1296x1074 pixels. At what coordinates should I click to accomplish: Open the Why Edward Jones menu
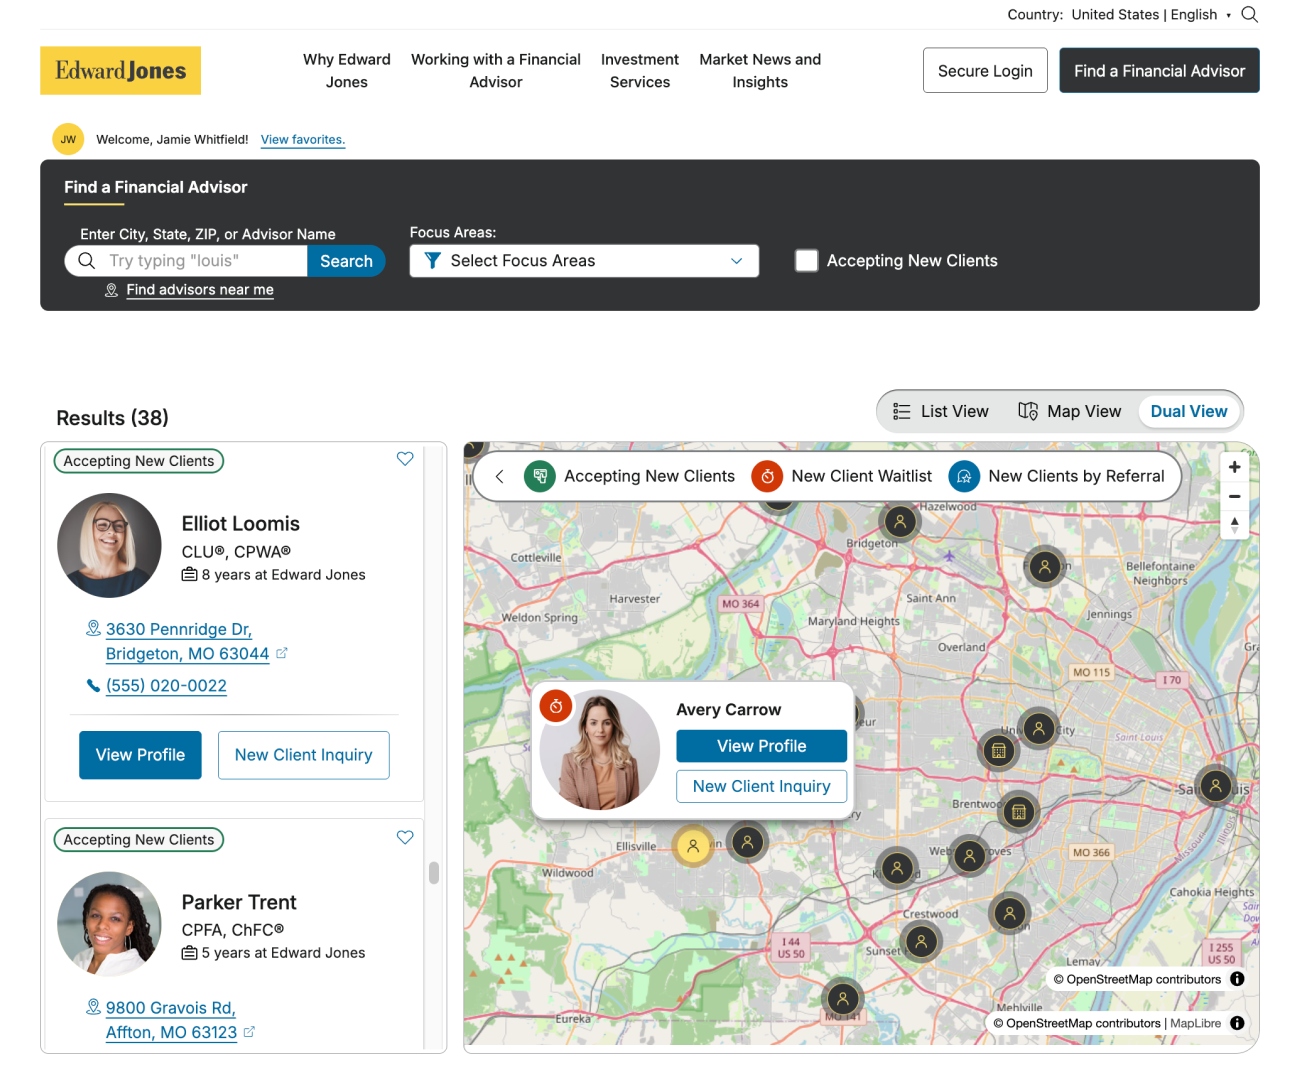tap(347, 71)
